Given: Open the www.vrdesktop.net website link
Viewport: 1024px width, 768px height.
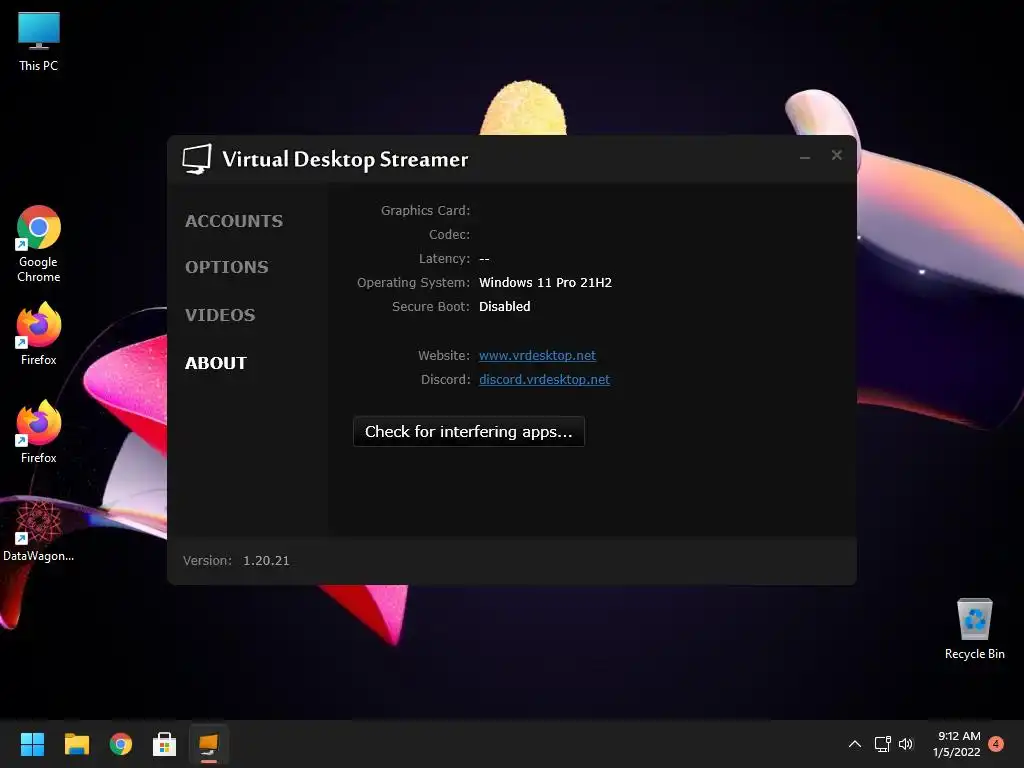Looking at the screenshot, I should pos(537,355).
